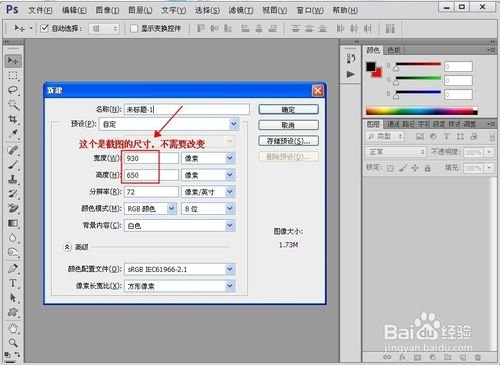The width and height of the screenshot is (500, 365).
Task: Select the Eraser tool
Action: [x=13, y=208]
